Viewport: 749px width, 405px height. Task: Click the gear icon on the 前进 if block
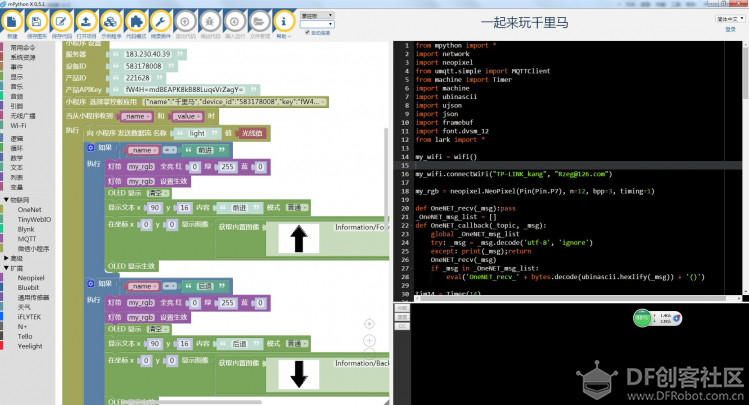point(91,148)
